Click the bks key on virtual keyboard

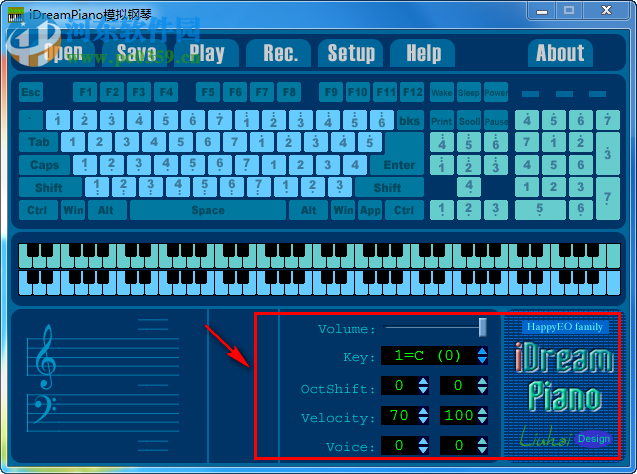click(410, 121)
